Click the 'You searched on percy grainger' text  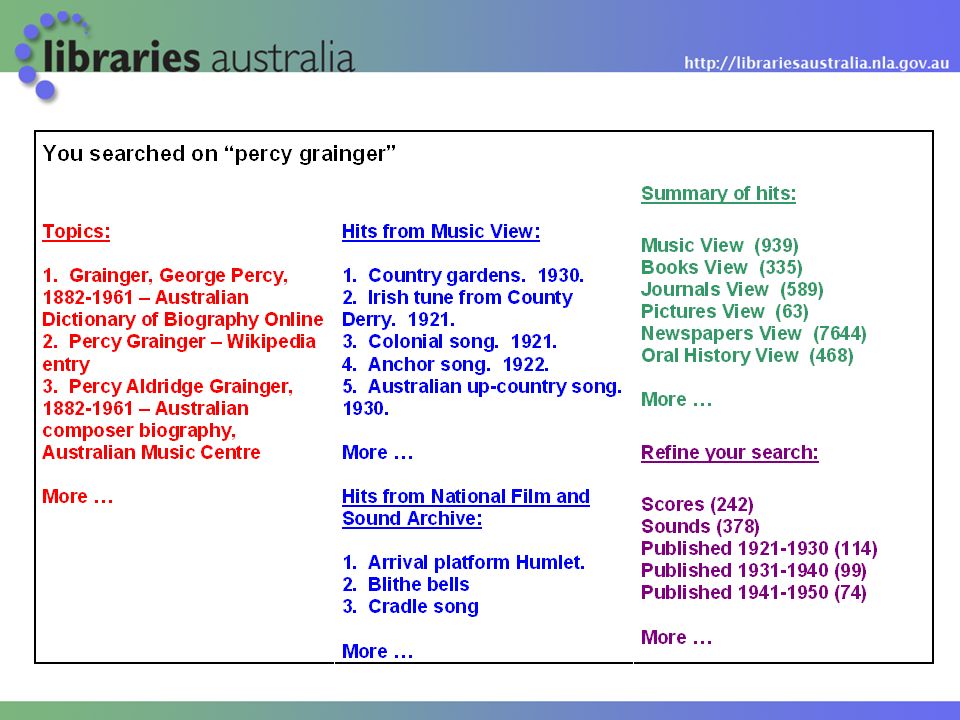[x=219, y=153]
